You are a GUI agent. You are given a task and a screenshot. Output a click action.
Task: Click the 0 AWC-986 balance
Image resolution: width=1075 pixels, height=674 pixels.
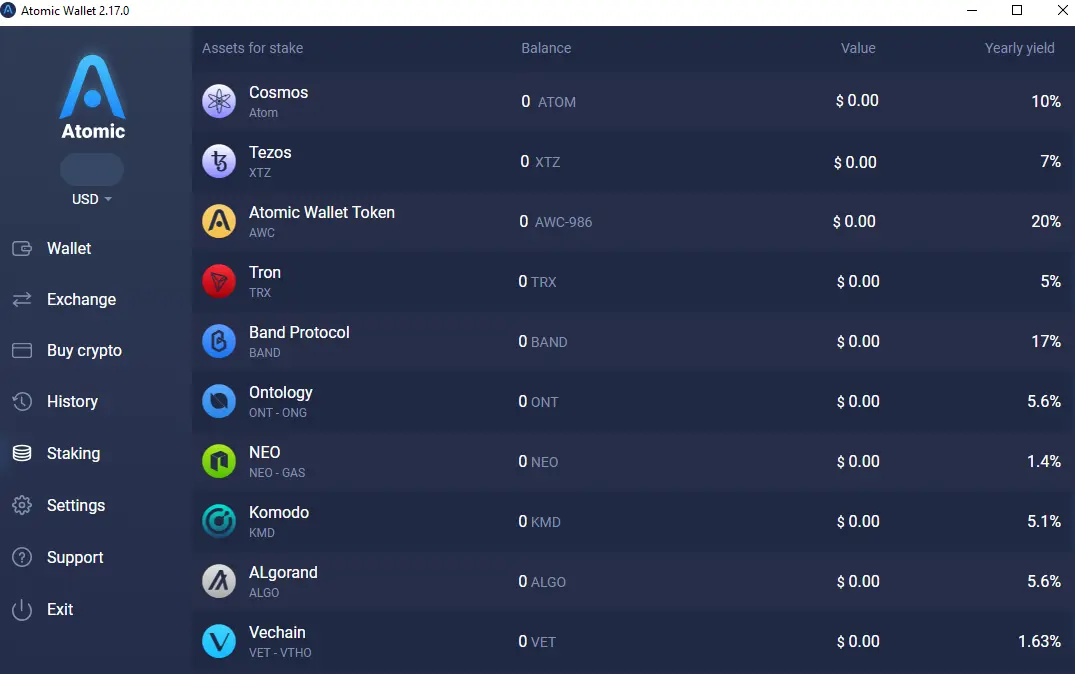pos(556,221)
